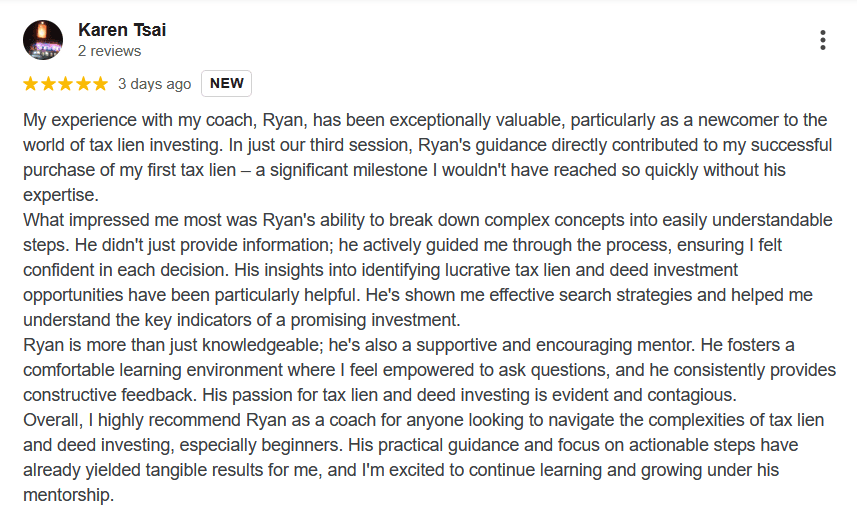The width and height of the screenshot is (857, 517).
Task: Click the paragraph starting "My experience with my coach"
Action: pos(400,145)
